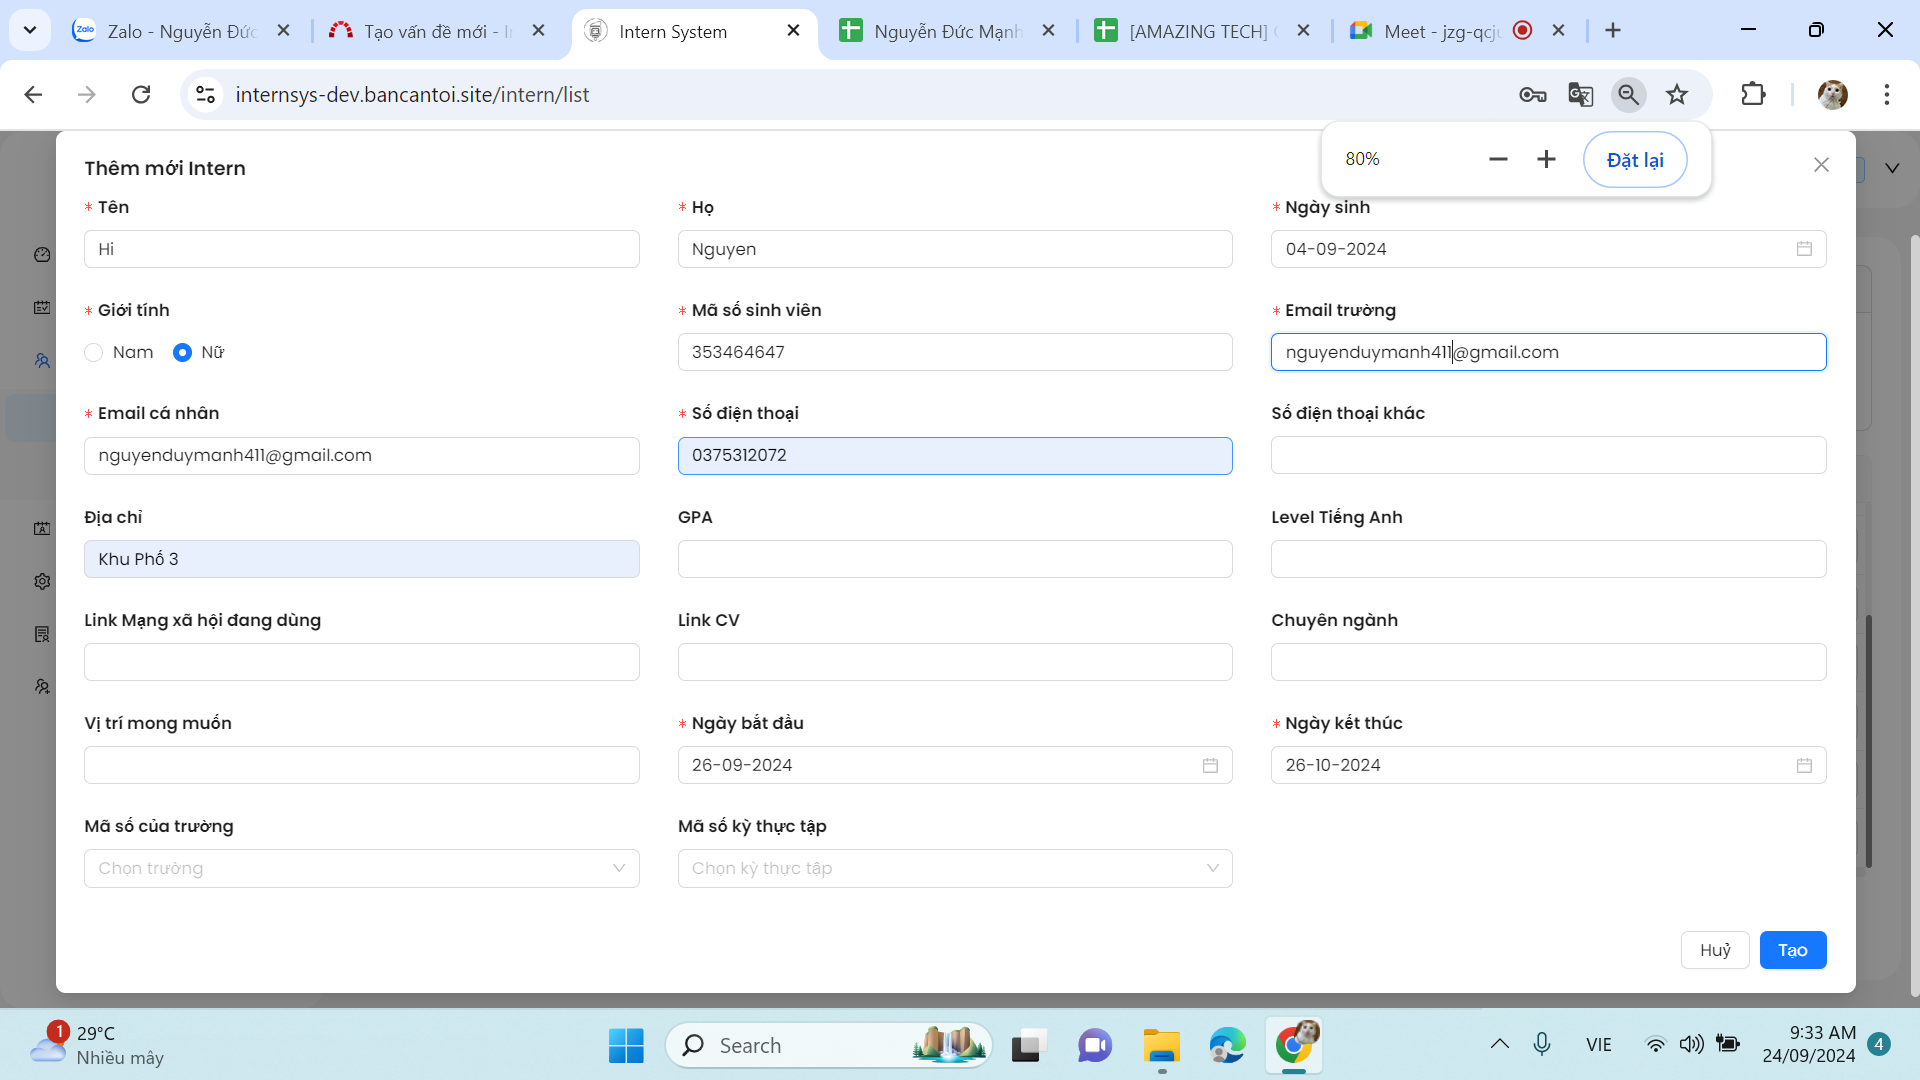1920x1080 pixels.
Task: Click zoom-in plus button in popup
Action: pos(1546,159)
